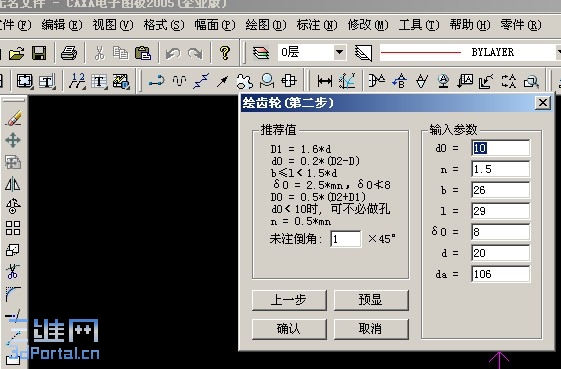The image size is (561, 369).
Task: Select the arrow drawing tool icon
Action: 222,81
